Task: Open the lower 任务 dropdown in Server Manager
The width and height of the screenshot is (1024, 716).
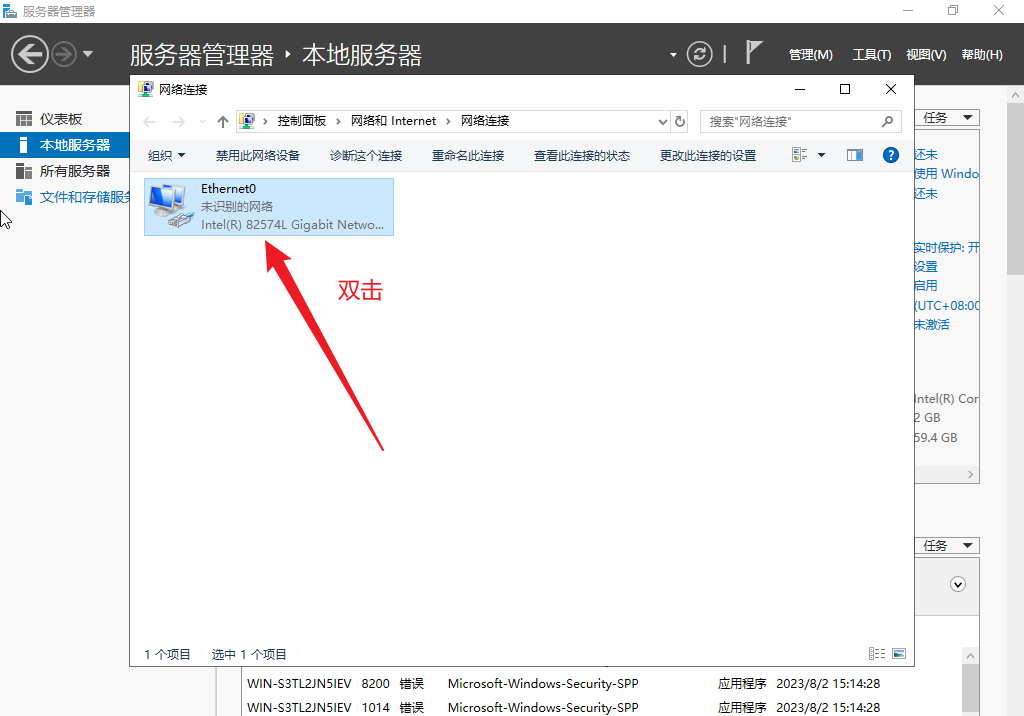Action: [x=947, y=545]
